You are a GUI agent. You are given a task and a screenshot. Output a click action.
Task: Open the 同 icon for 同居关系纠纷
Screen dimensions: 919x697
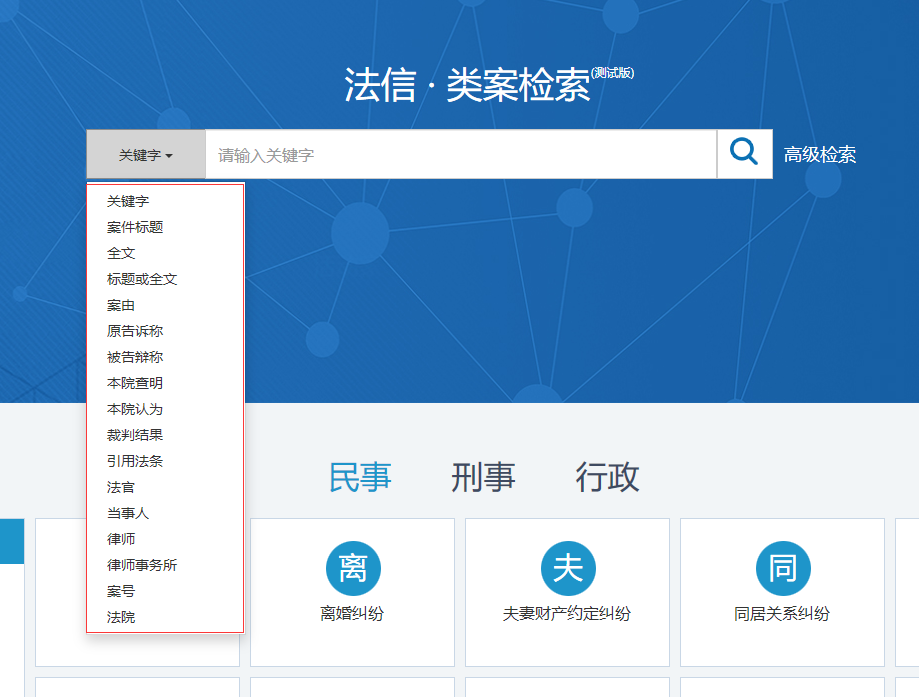(x=783, y=568)
